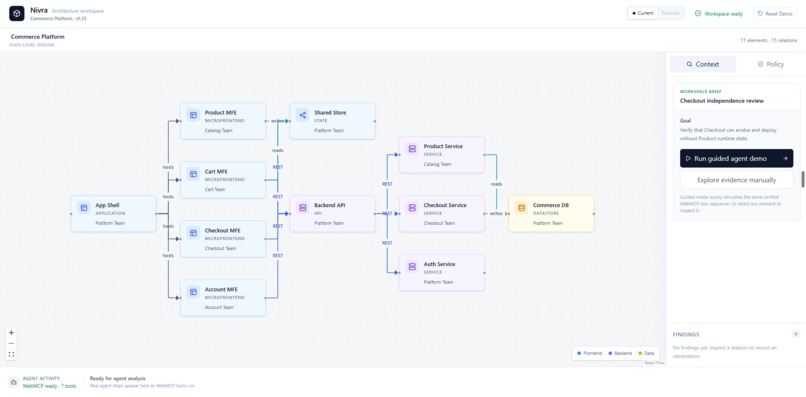The height and width of the screenshot is (397, 806).
Task: Select the App Shell node title
Action: (x=107, y=205)
